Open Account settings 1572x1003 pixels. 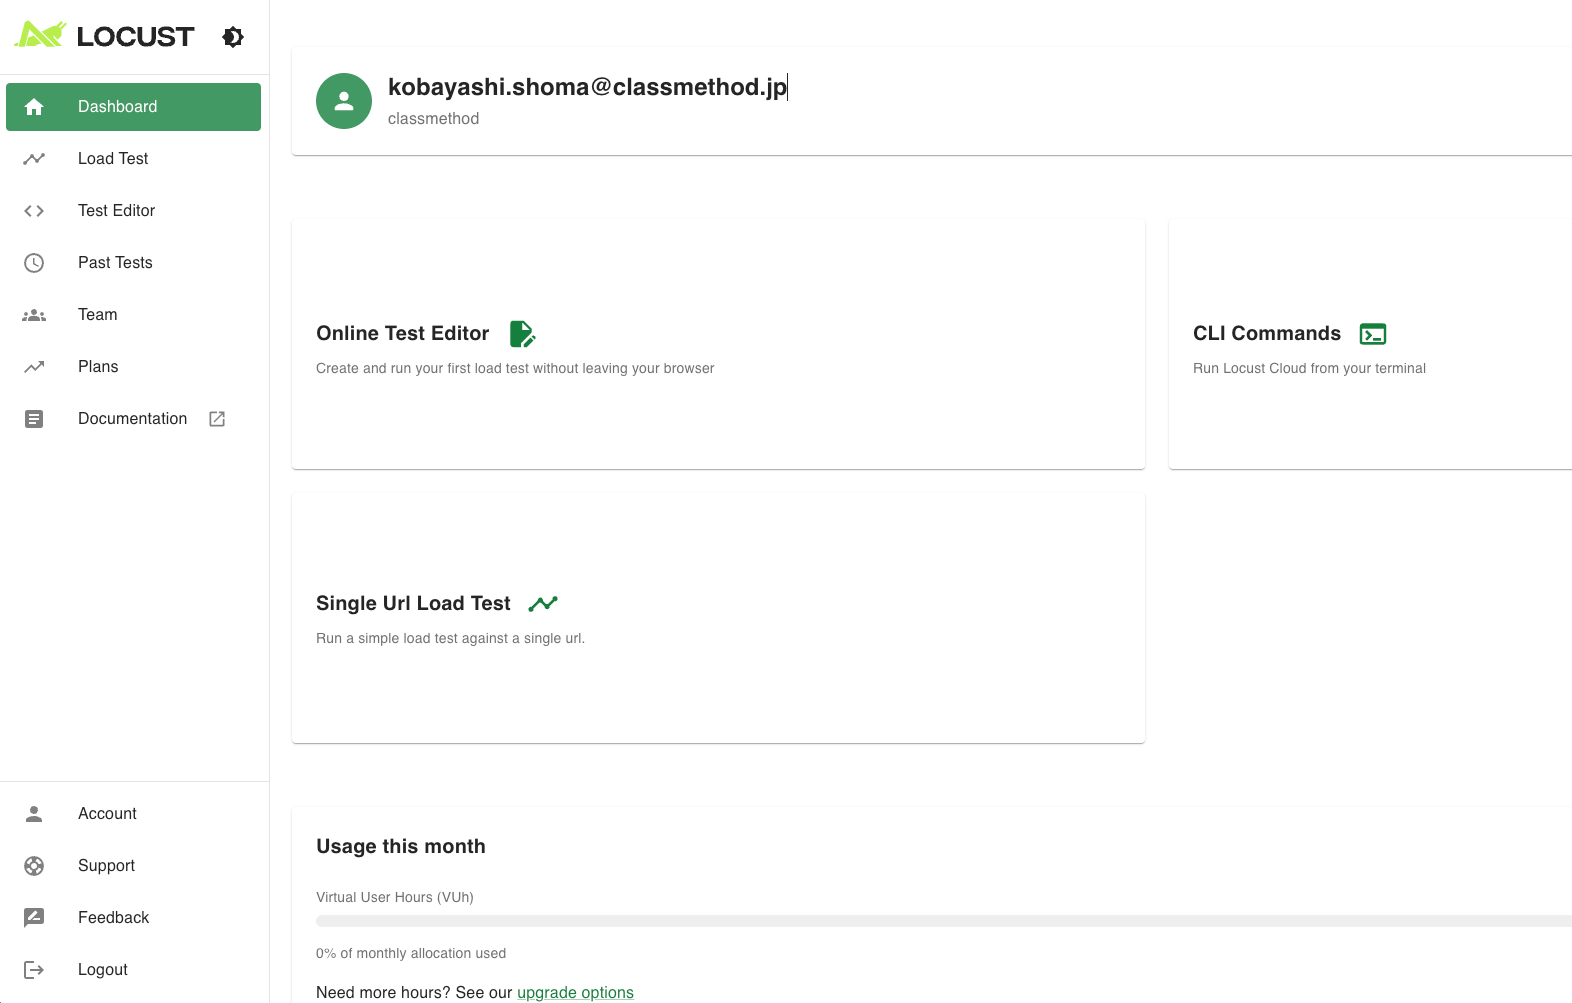133,814
